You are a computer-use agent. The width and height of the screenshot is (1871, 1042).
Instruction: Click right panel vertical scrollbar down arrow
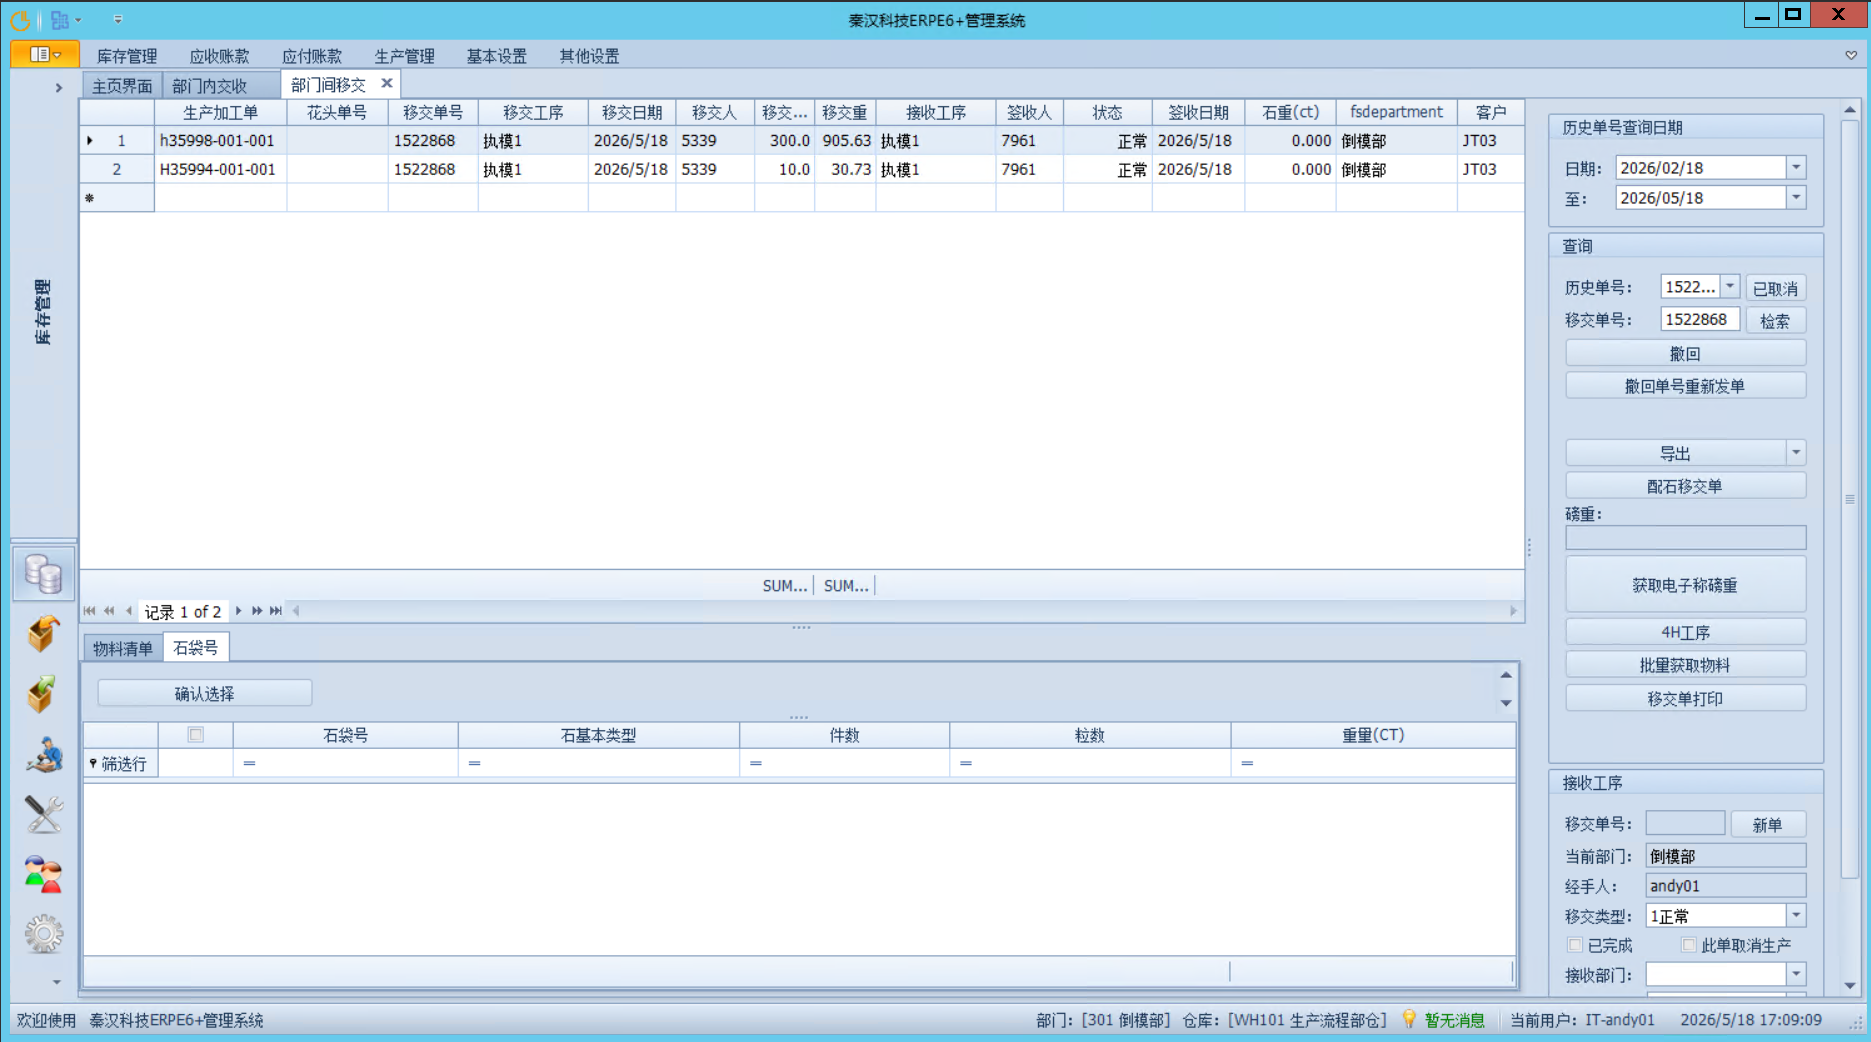click(x=1850, y=985)
